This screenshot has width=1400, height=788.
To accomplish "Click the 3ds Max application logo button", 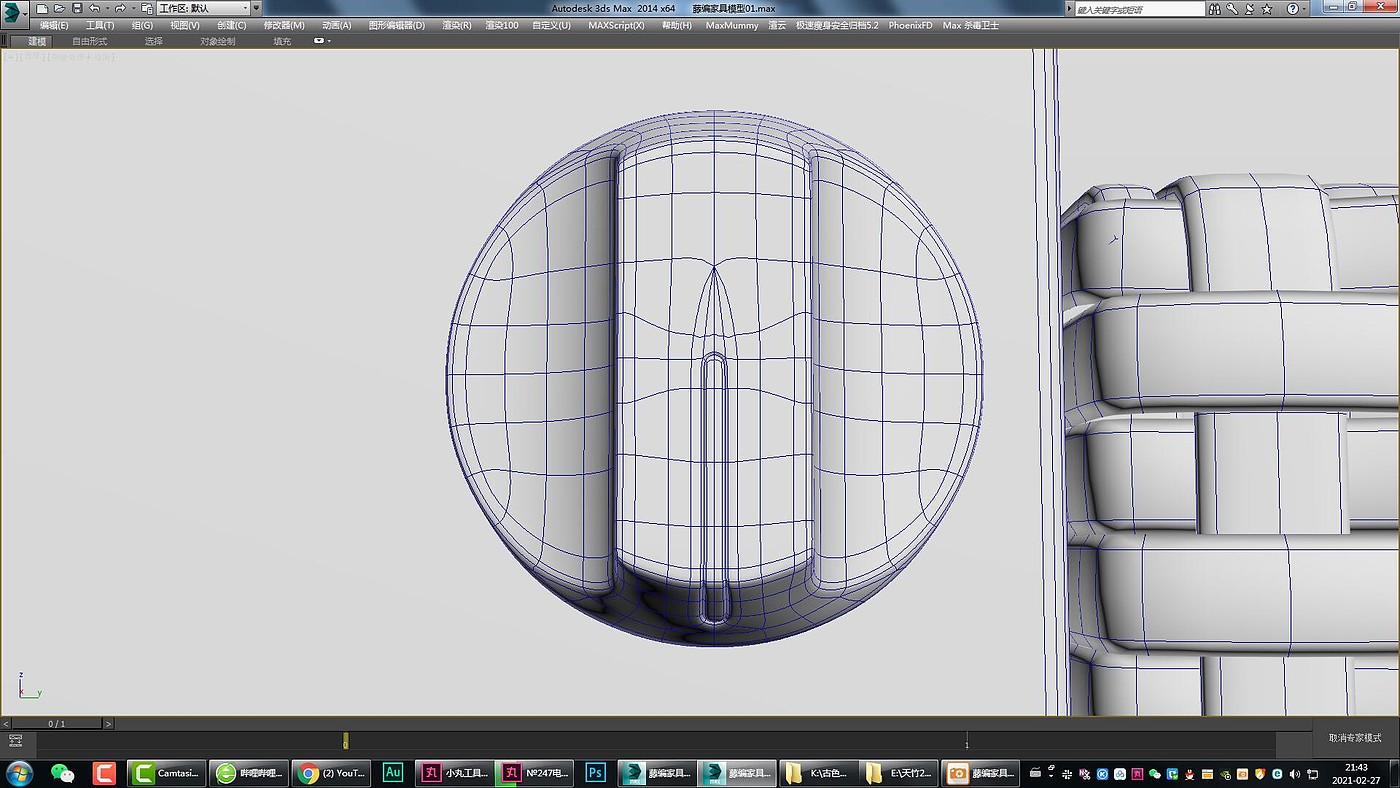I will click(12, 13).
